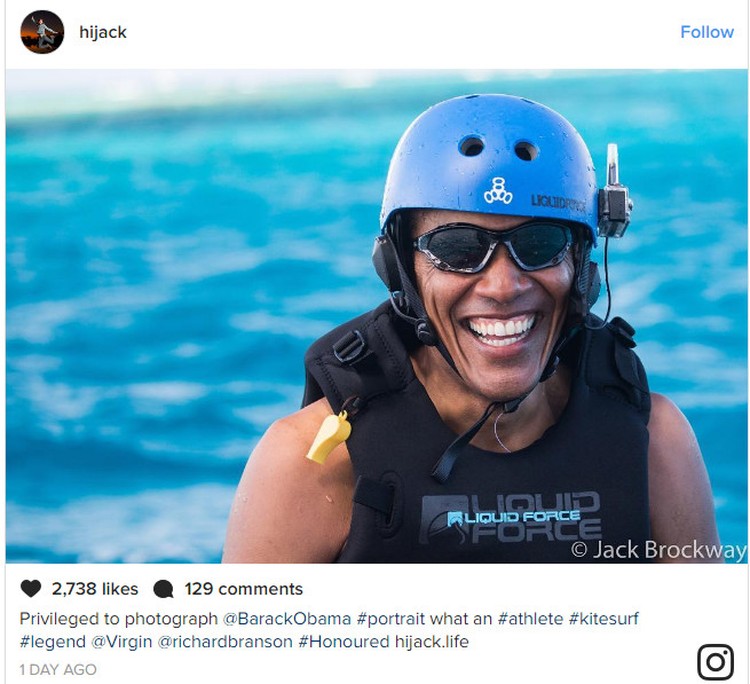The width and height of the screenshot is (750, 684).
Task: View the 129 comments
Action: click(243, 589)
